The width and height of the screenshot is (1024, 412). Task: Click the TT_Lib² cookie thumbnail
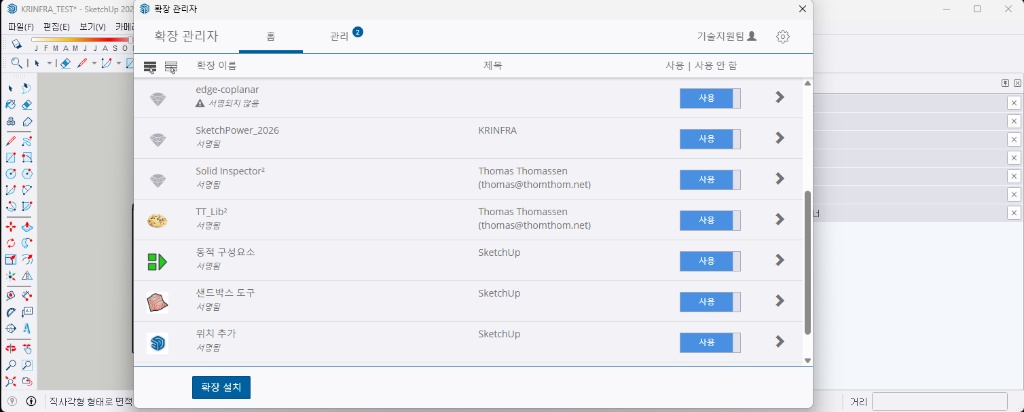157,221
